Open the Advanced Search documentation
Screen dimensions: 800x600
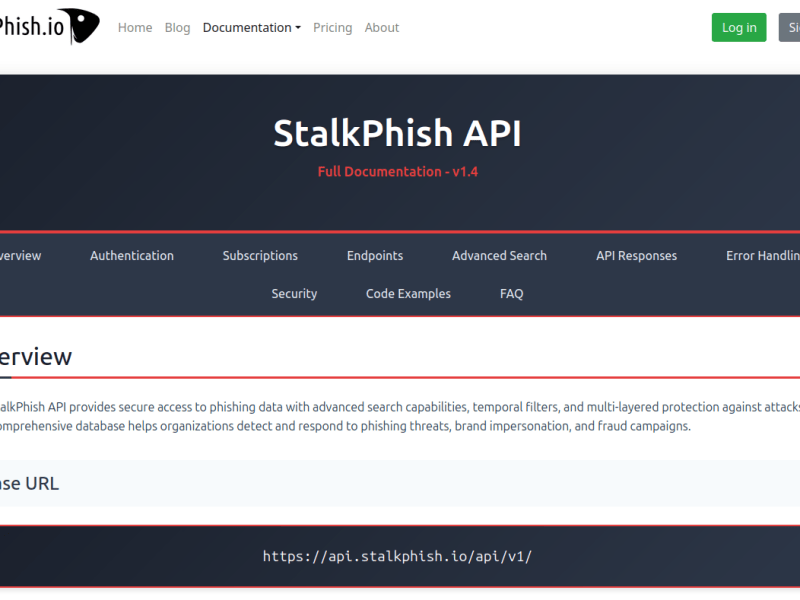pyautogui.click(x=499, y=255)
